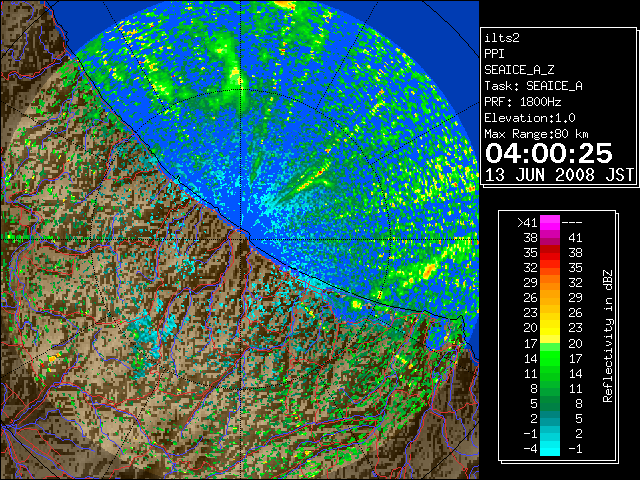Viewport: 640px width, 480px height.
Task: Click the magenta >41 dBZ legend swatch
Action: (550, 222)
